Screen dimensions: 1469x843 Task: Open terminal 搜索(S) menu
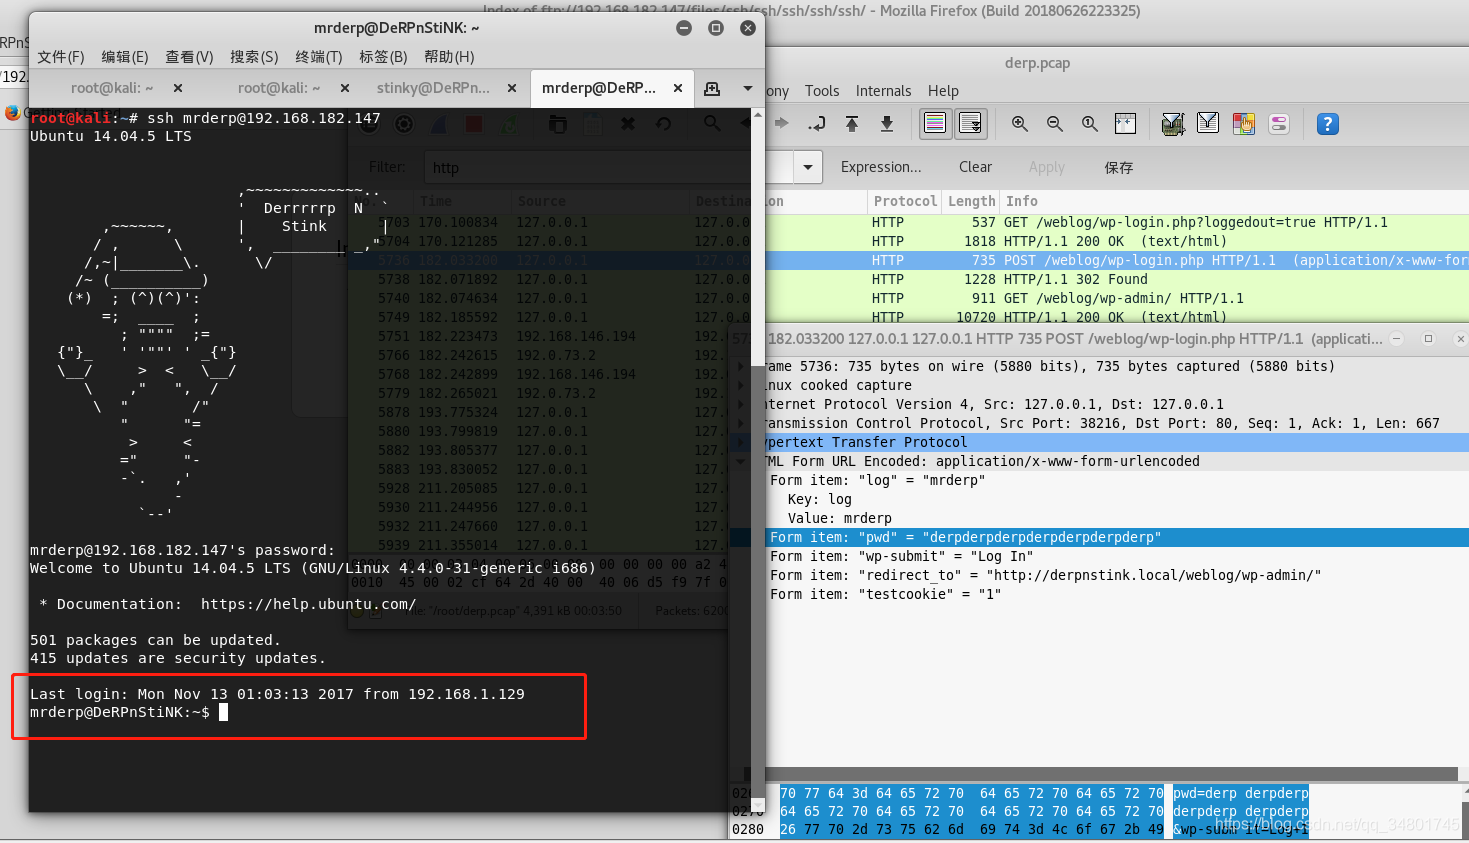click(x=254, y=57)
